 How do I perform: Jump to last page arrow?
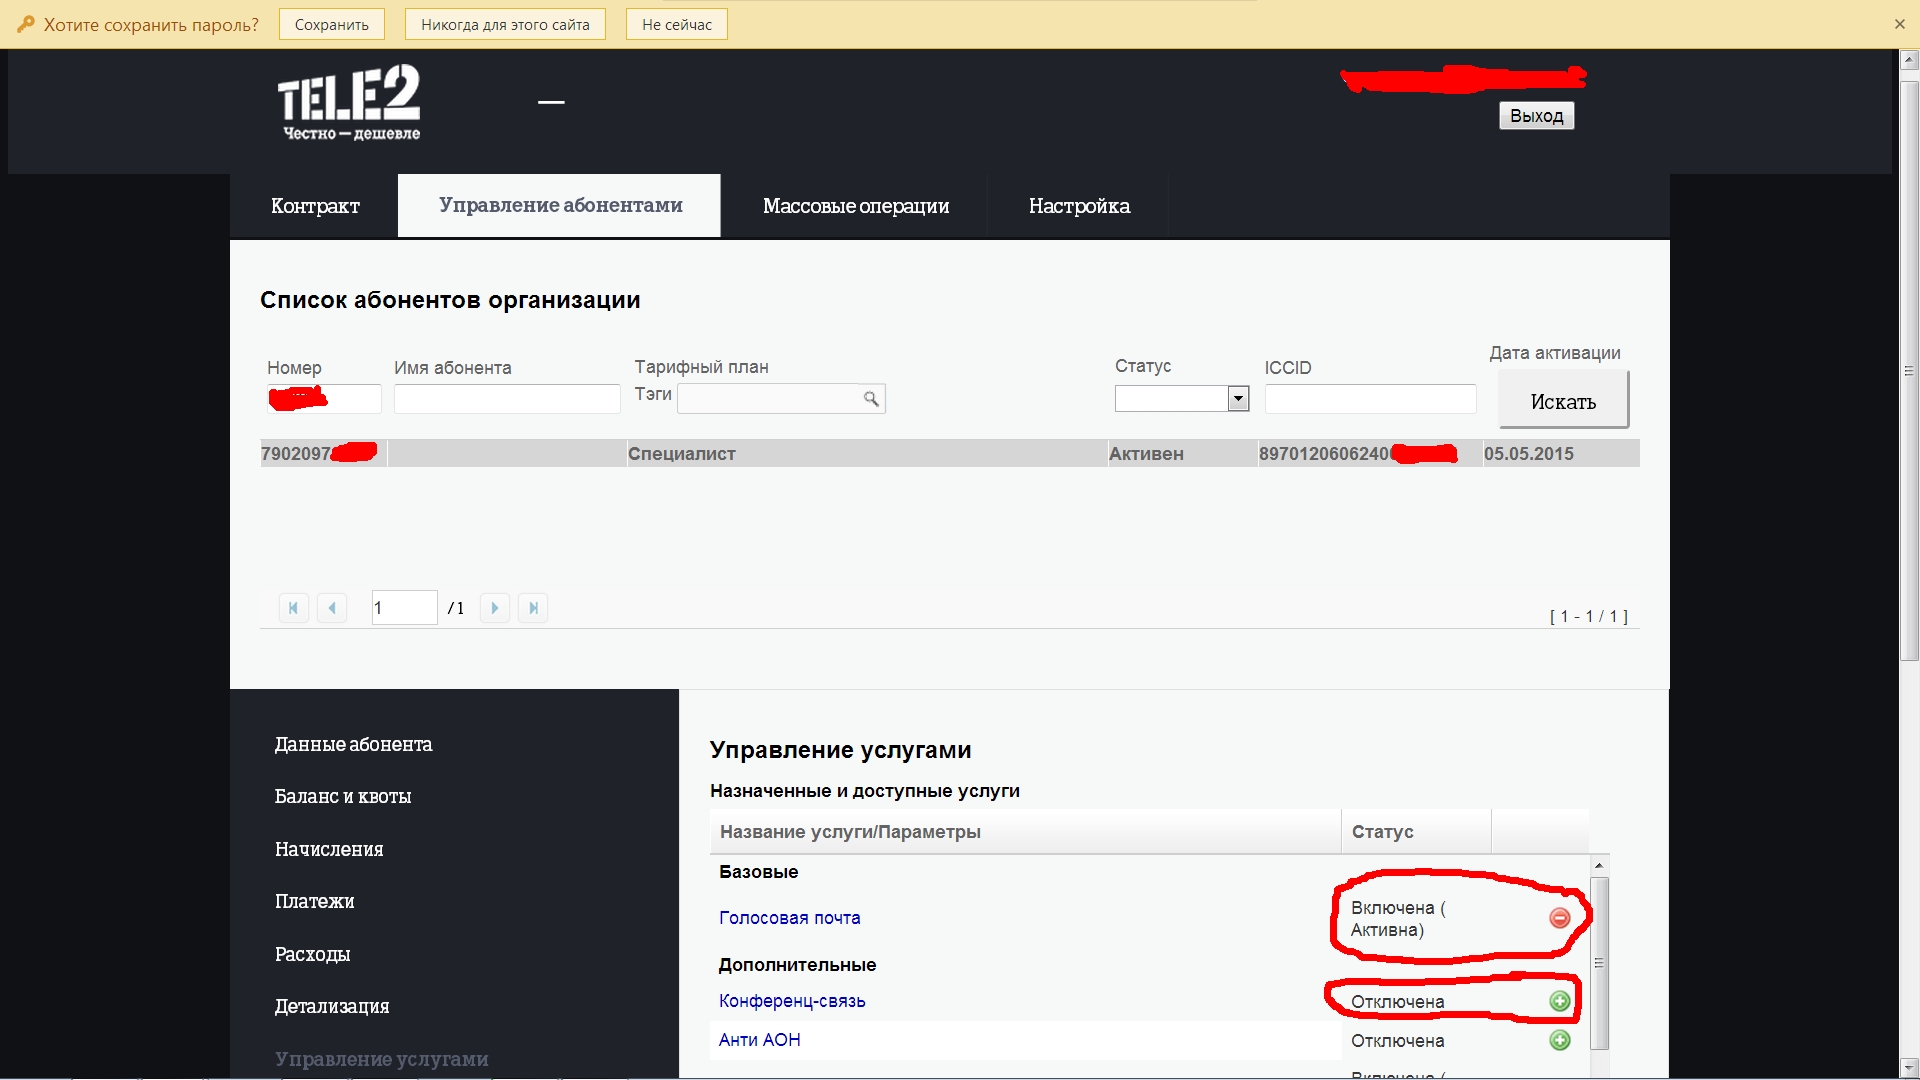click(x=533, y=608)
